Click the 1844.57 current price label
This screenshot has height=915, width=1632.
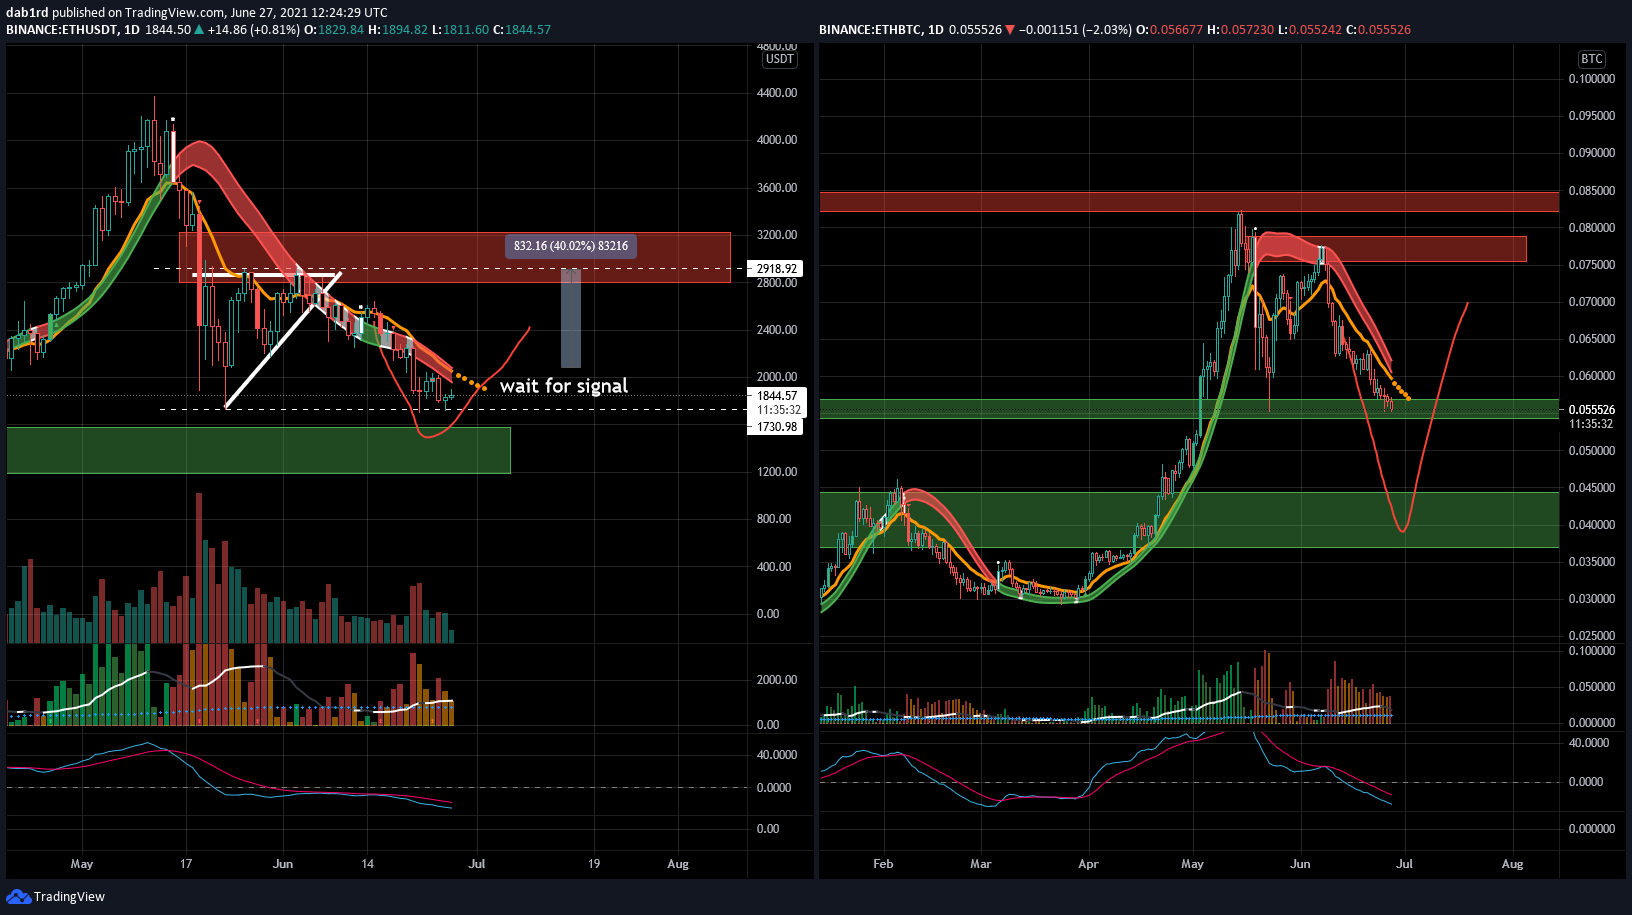[x=777, y=396]
